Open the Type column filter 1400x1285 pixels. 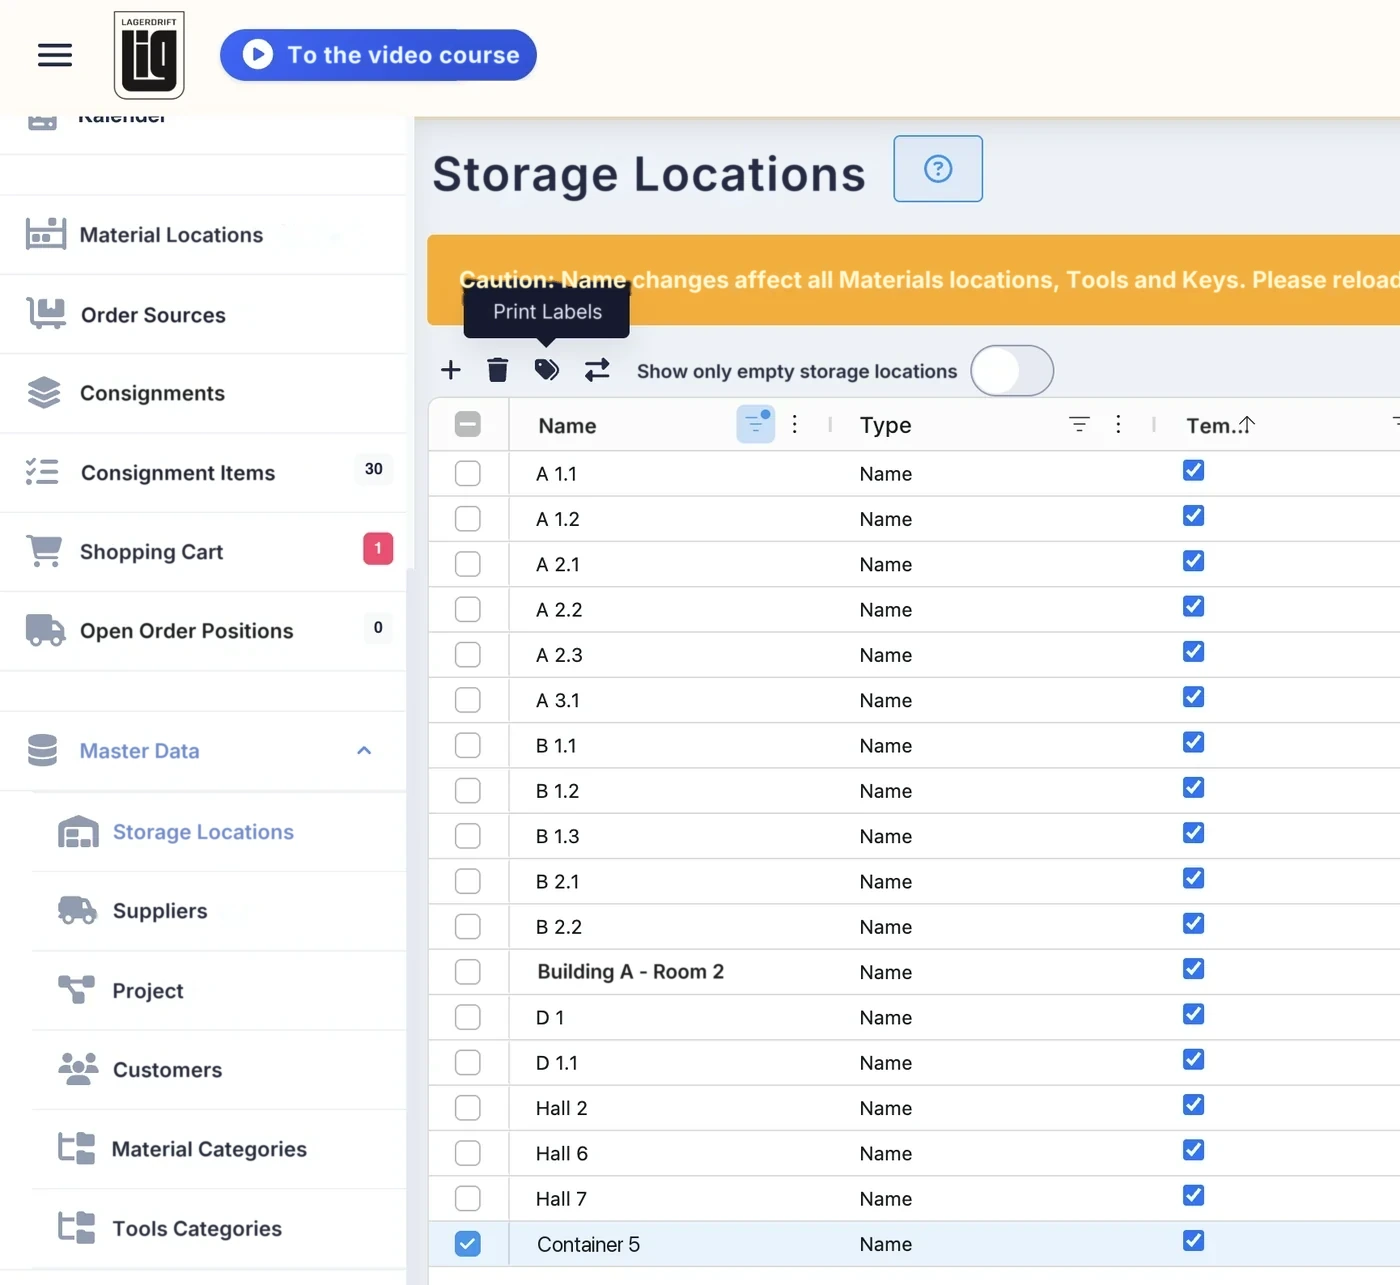coord(1079,424)
